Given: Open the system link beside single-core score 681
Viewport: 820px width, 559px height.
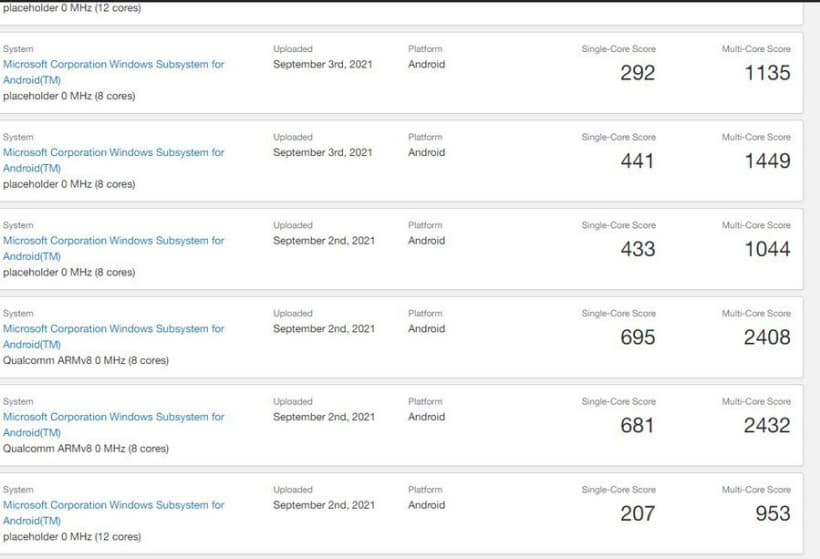Looking at the screenshot, I should (x=113, y=416).
